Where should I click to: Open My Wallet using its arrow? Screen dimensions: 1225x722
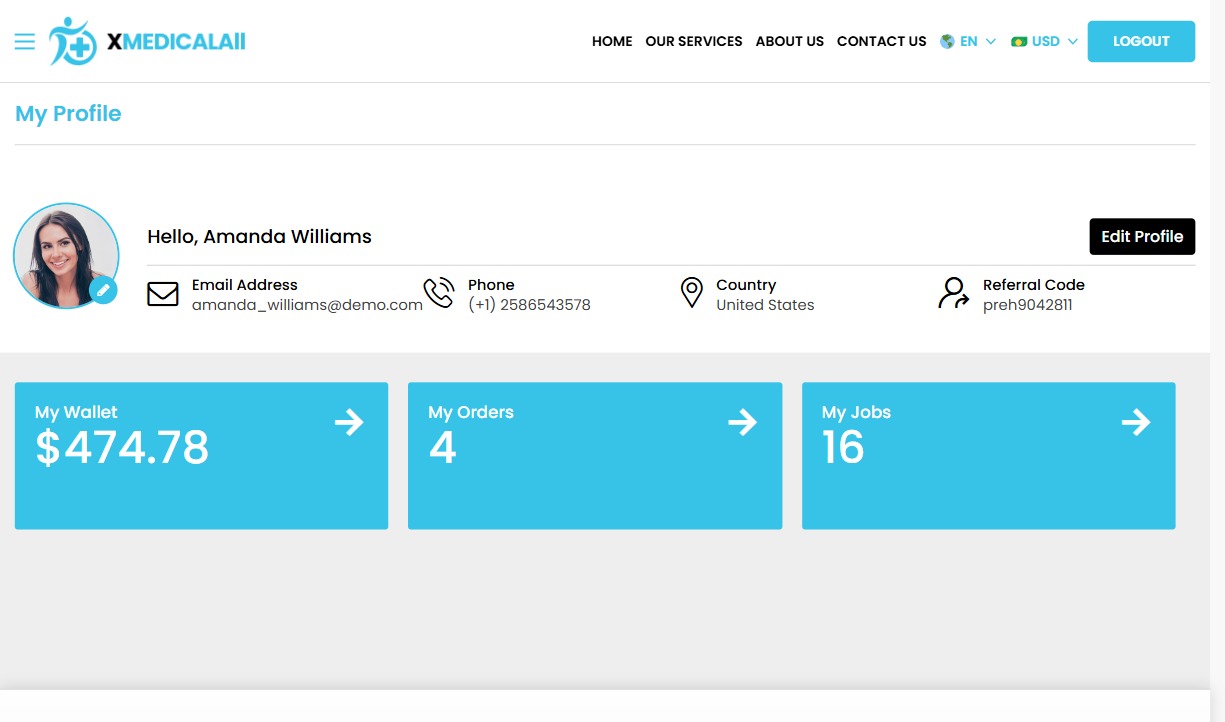click(x=349, y=423)
